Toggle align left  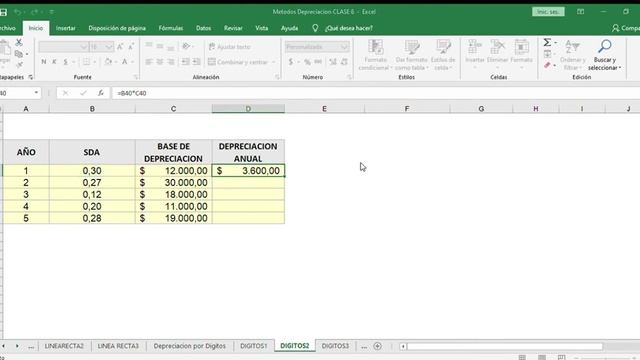(x=149, y=62)
